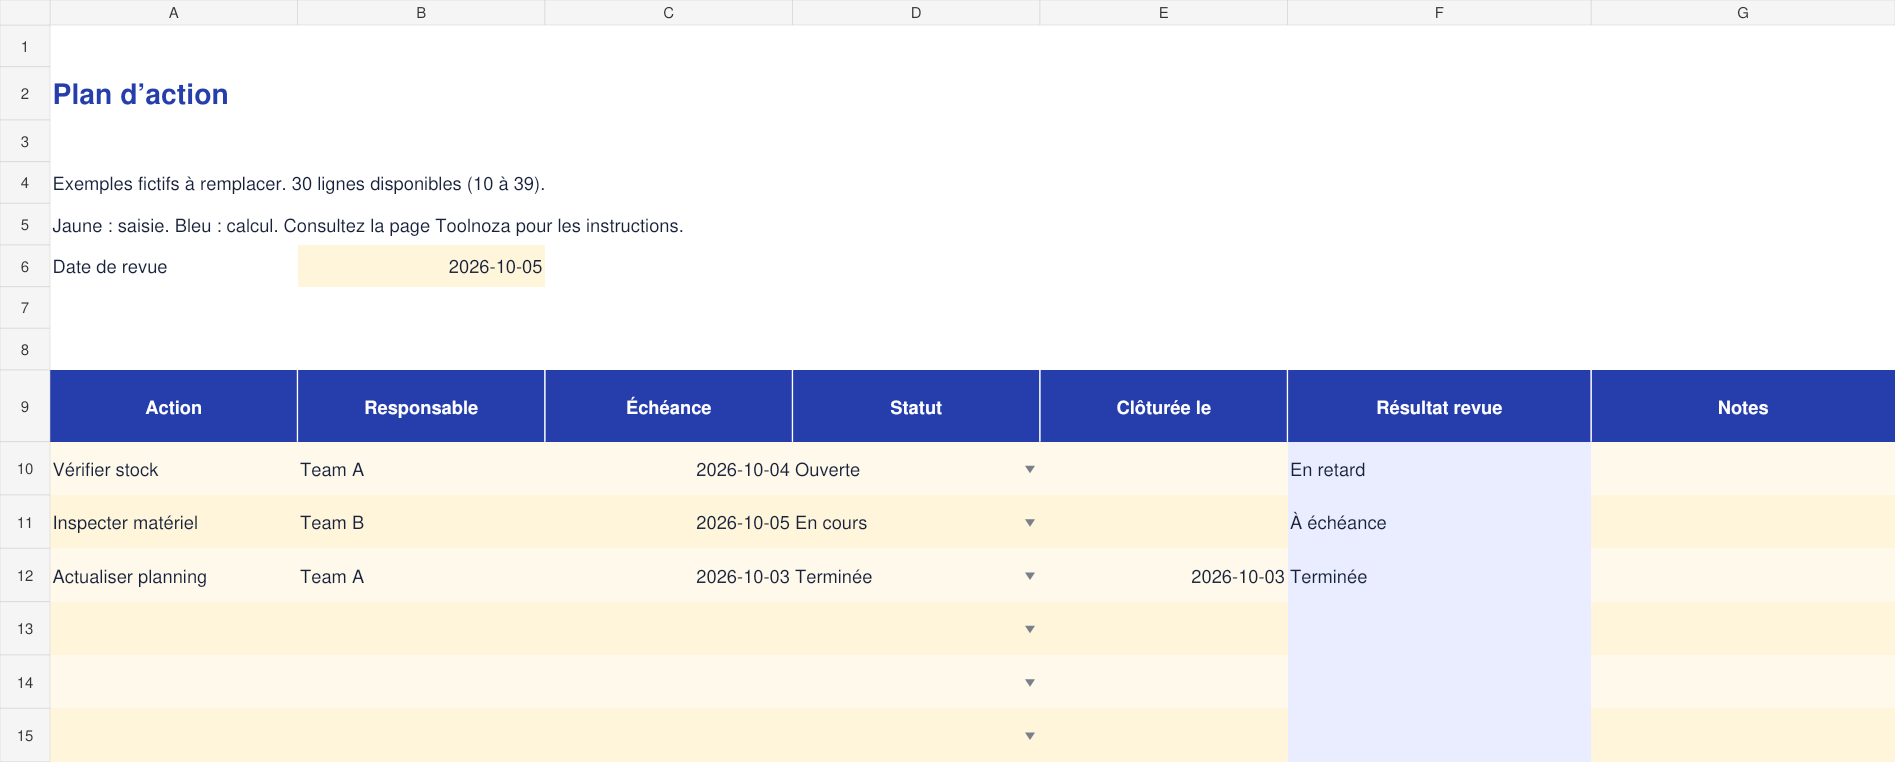Select the échéance cell '2026-10-04'
Viewport: 1895px width, 762px height.
click(669, 469)
